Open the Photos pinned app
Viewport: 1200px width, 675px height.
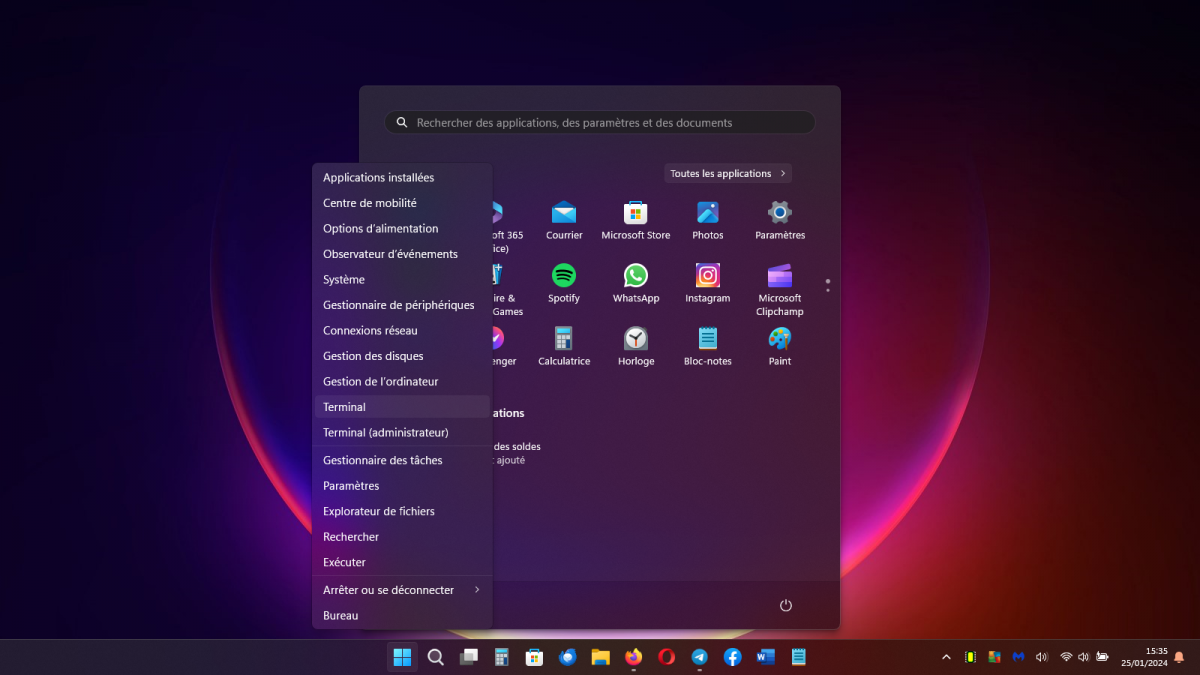[x=708, y=220]
